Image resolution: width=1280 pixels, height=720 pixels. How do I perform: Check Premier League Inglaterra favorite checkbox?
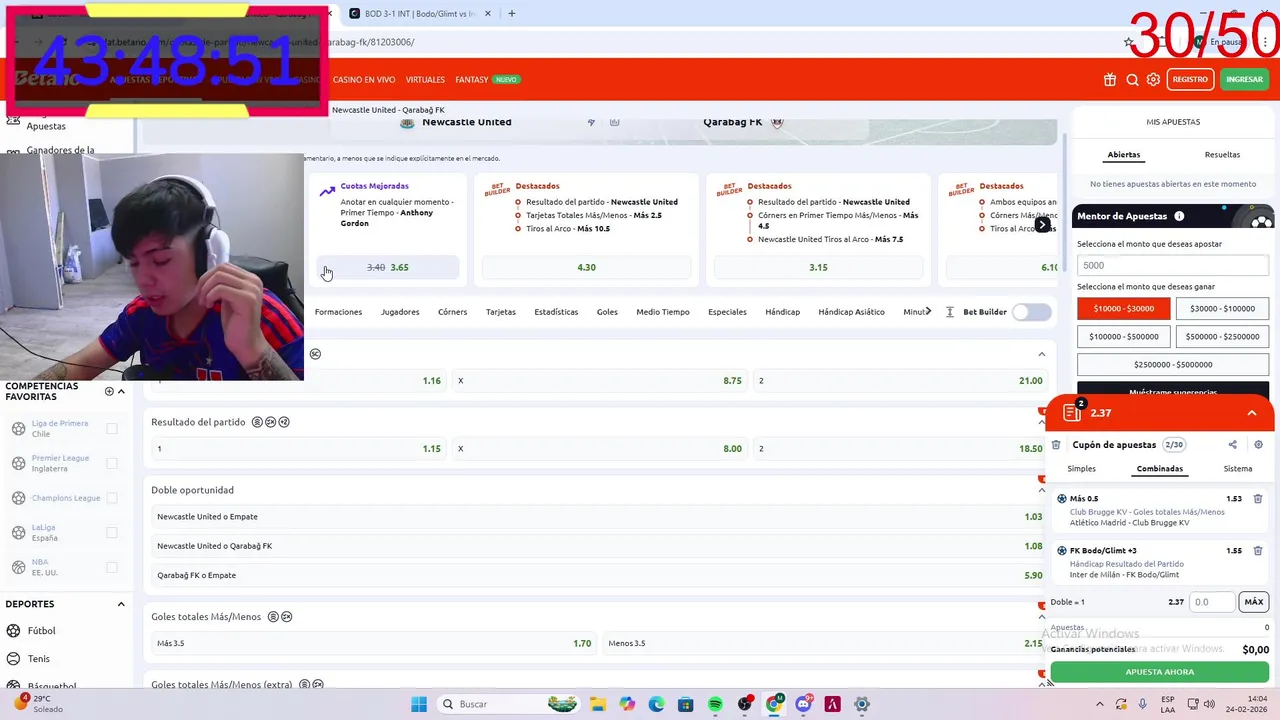(112, 463)
